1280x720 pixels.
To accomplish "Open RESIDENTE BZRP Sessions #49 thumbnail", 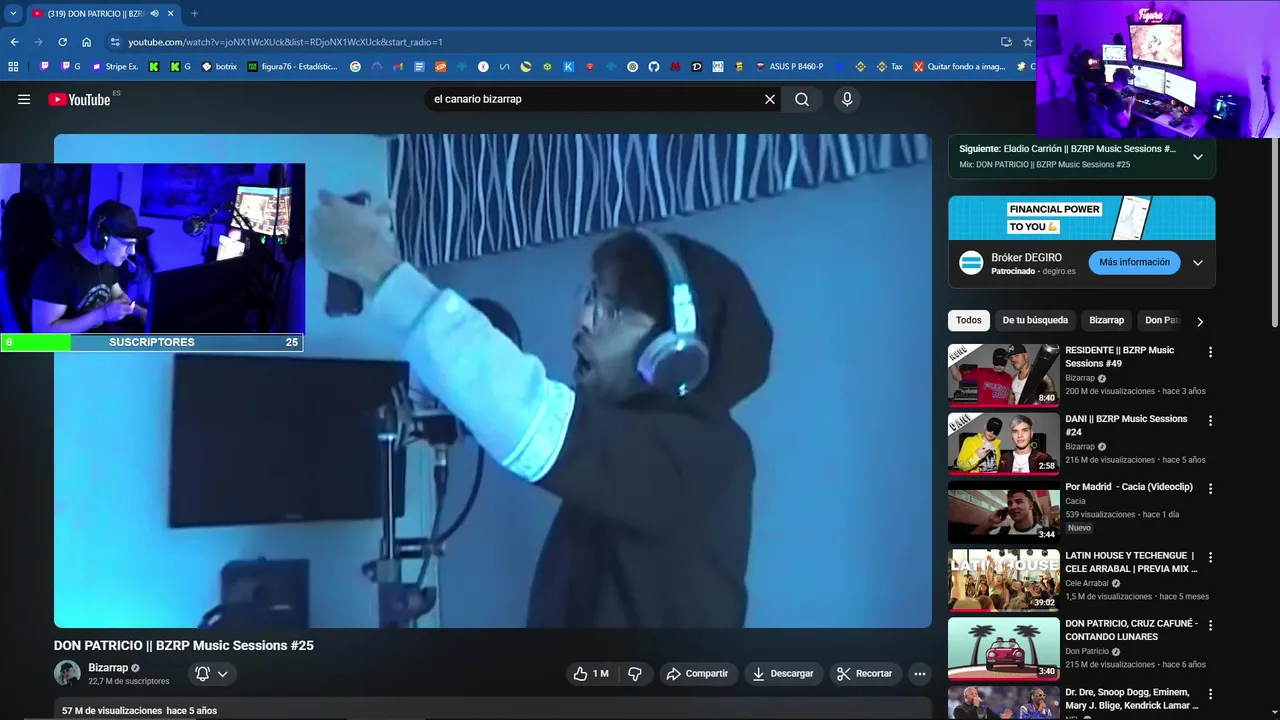I will point(1003,375).
